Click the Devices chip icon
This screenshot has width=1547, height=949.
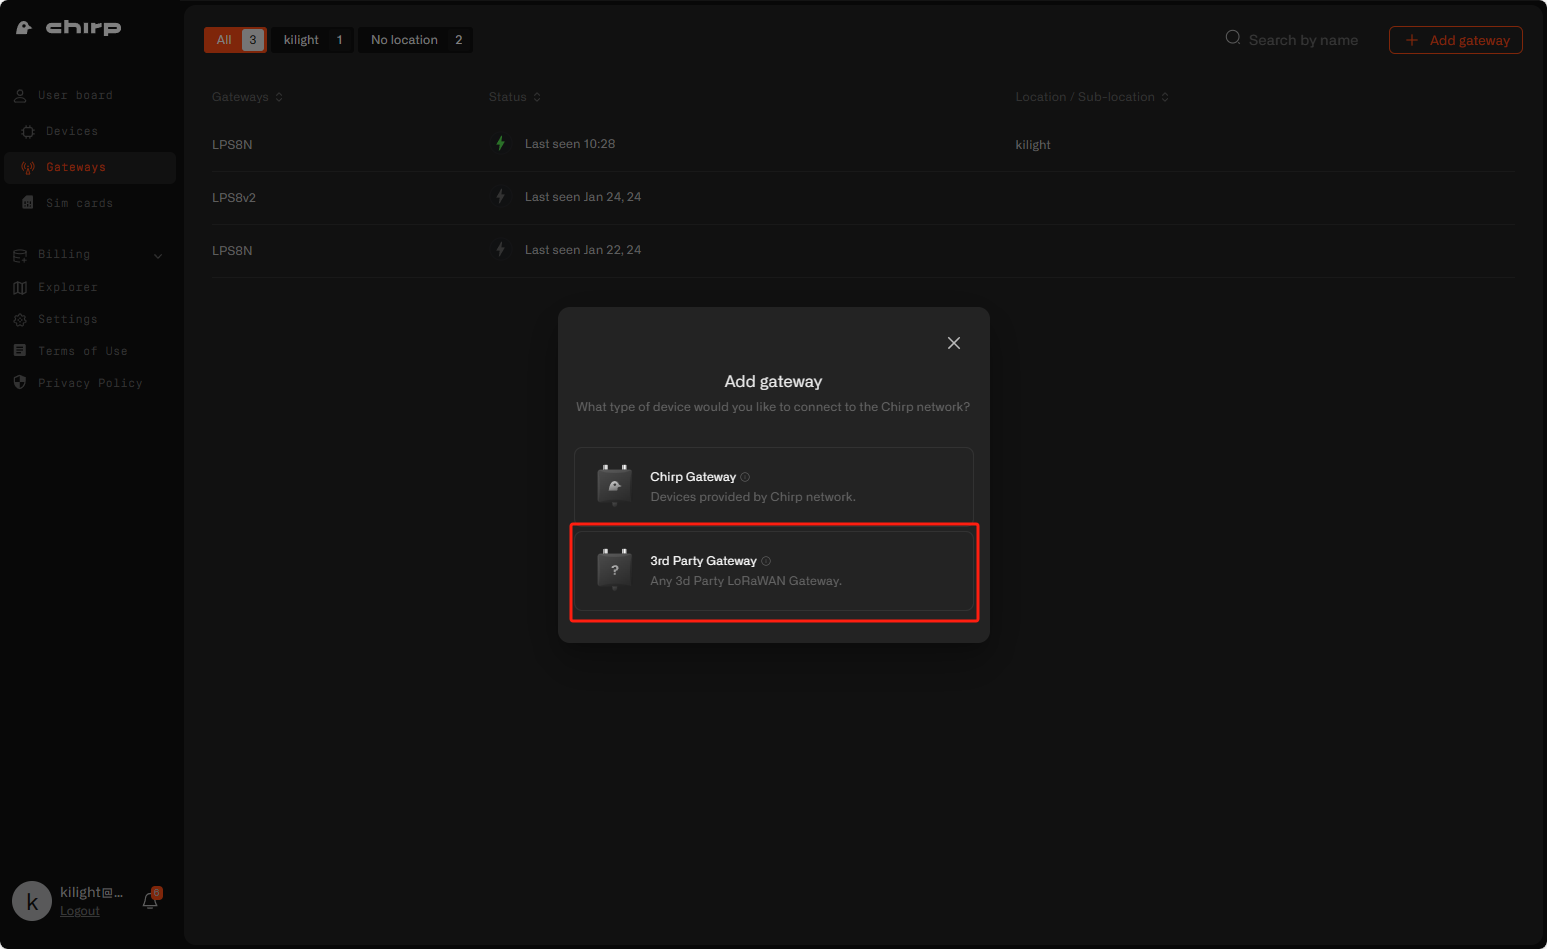tap(28, 132)
